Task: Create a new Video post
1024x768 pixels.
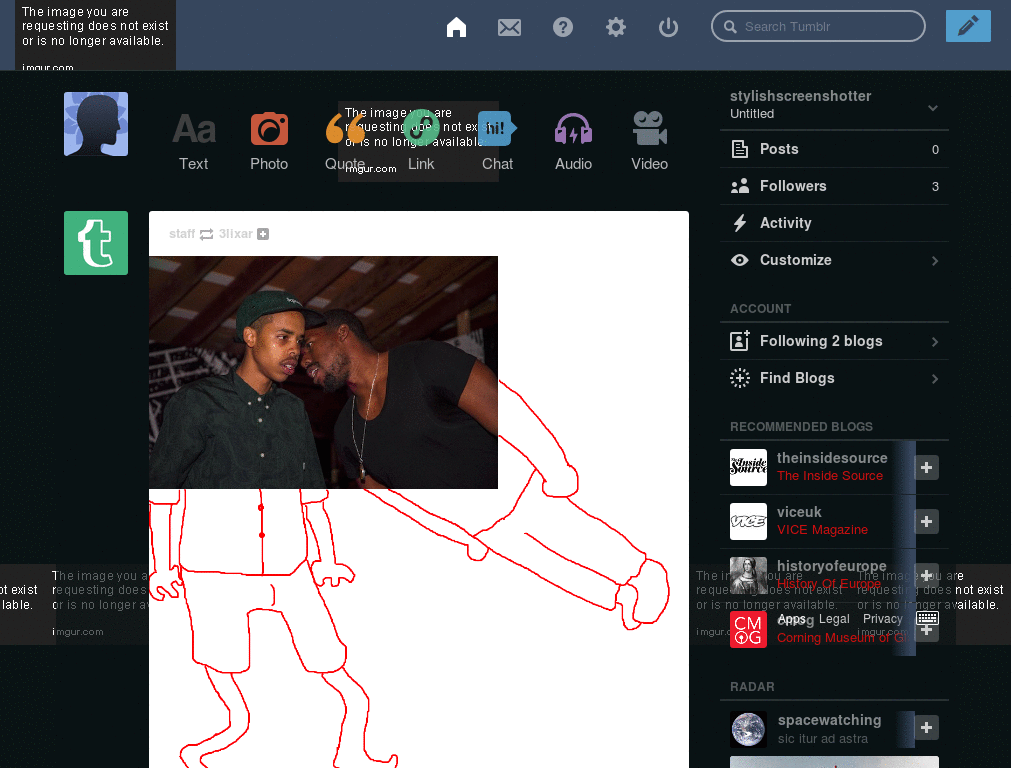Action: 649,141
